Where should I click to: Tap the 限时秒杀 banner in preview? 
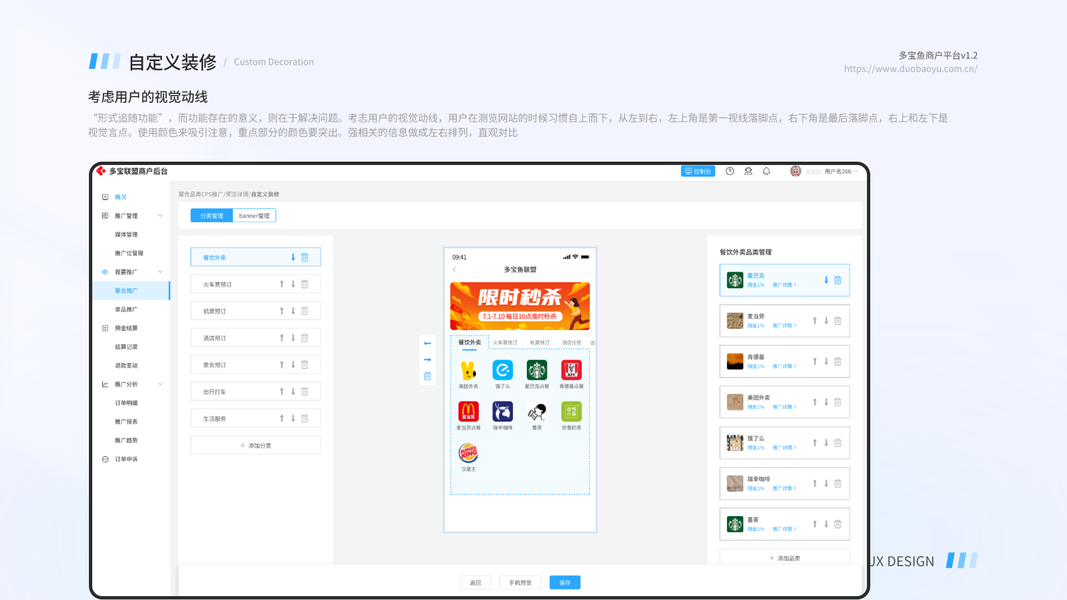click(520, 306)
